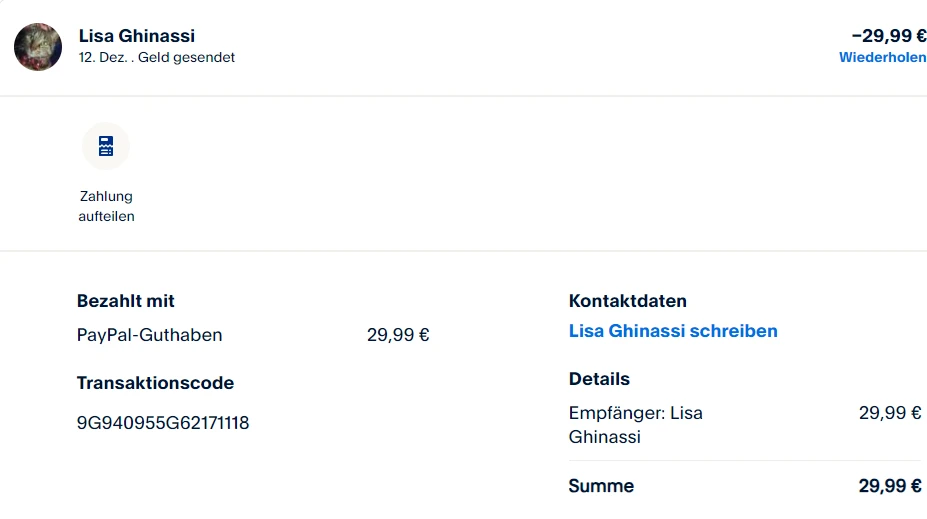Click the Bezahlt mit heading
The width and height of the screenshot is (927, 519).
pos(126,301)
